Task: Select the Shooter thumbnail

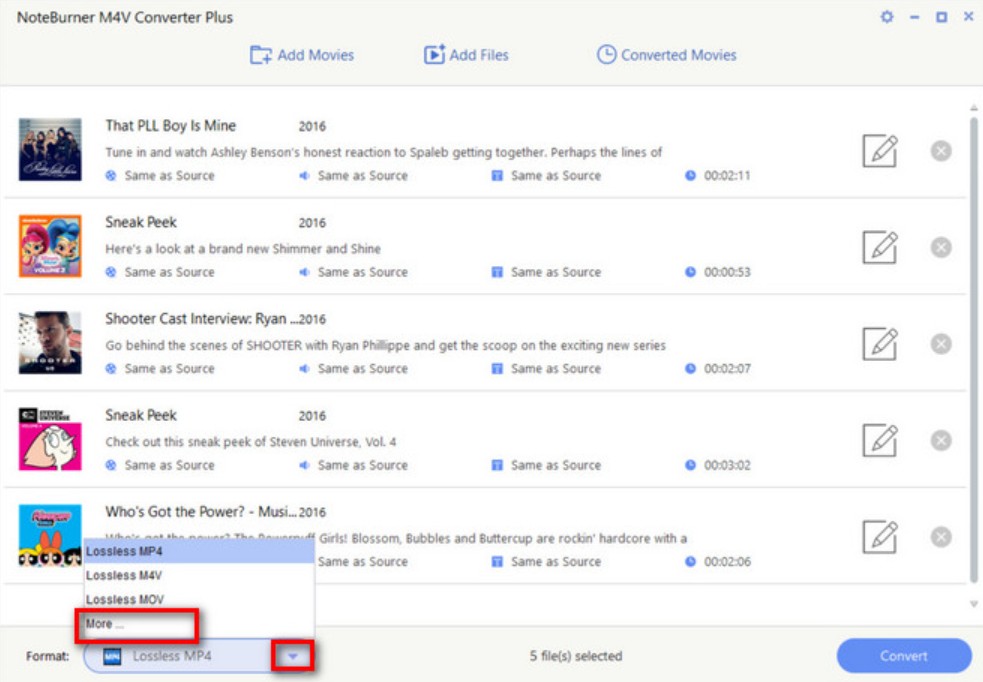Action: (x=50, y=343)
